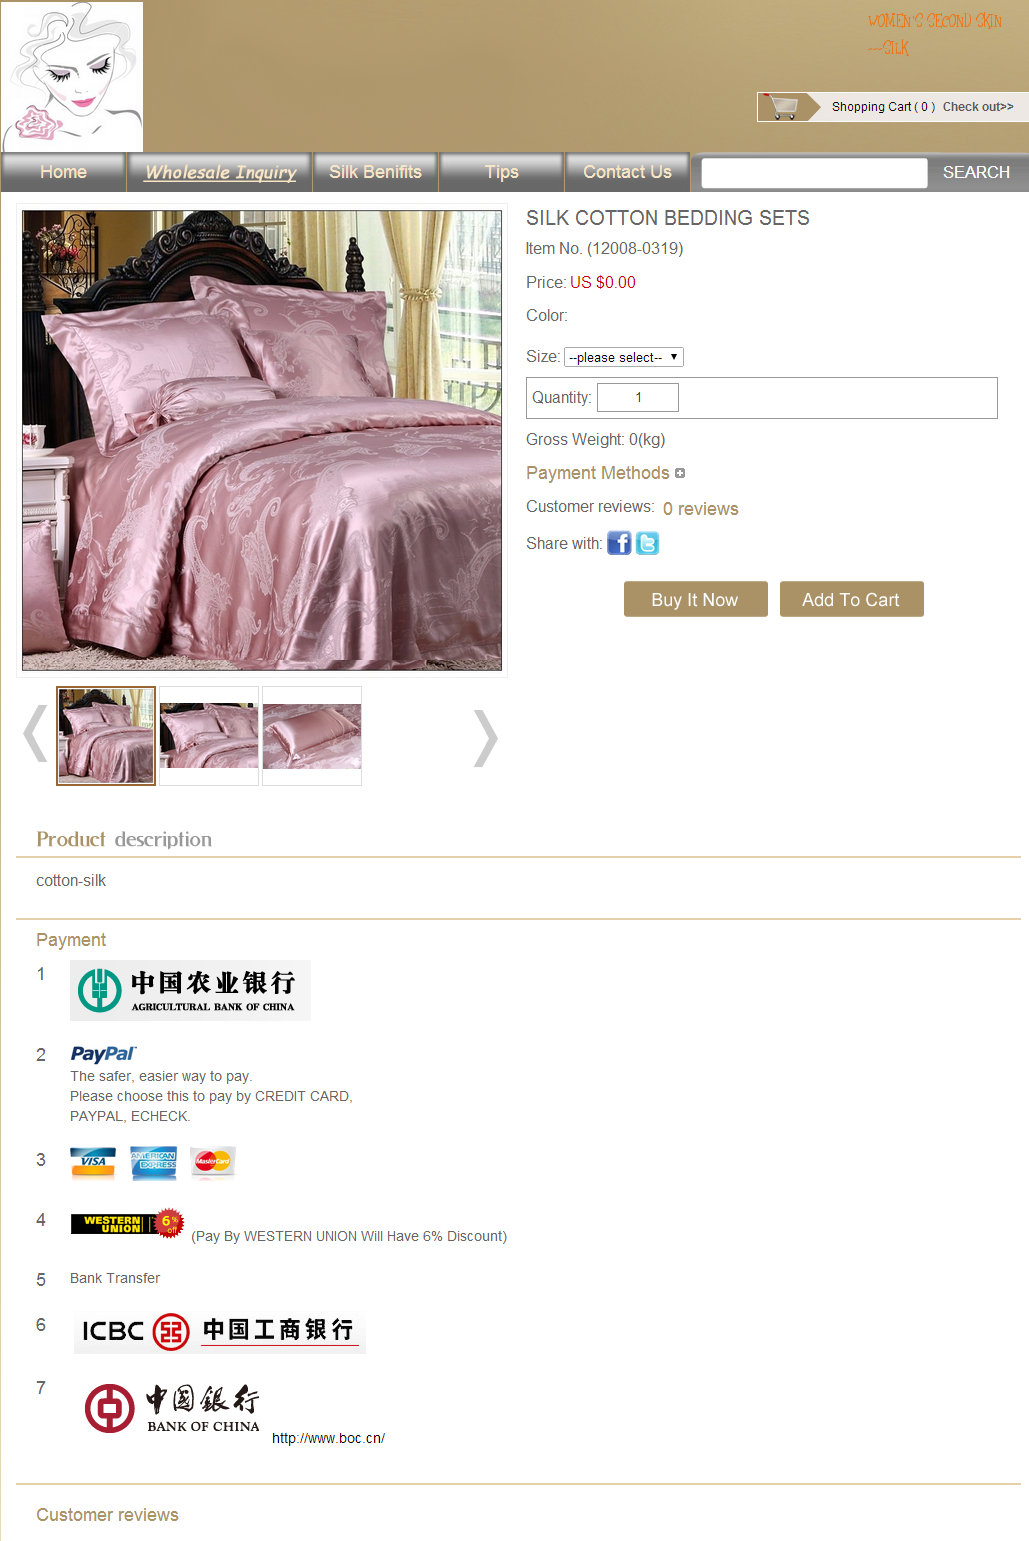Click the SEARCH button
1029x1541 pixels.
tap(976, 172)
